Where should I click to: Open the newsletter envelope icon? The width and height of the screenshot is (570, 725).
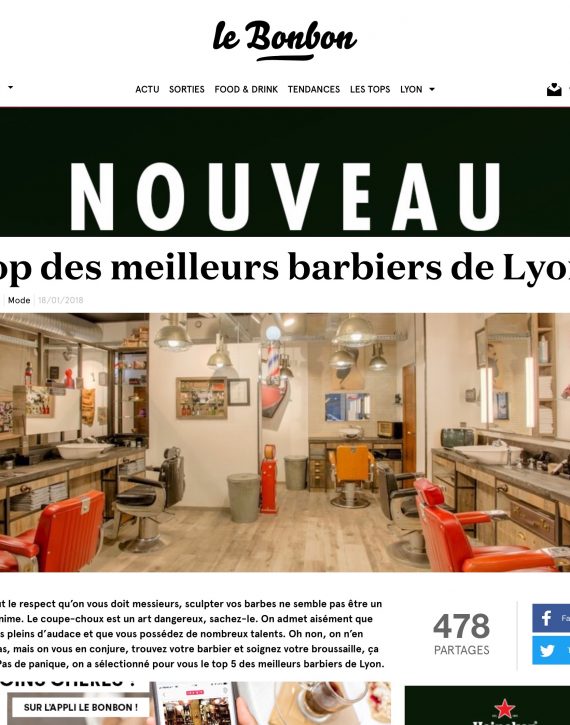[554, 89]
